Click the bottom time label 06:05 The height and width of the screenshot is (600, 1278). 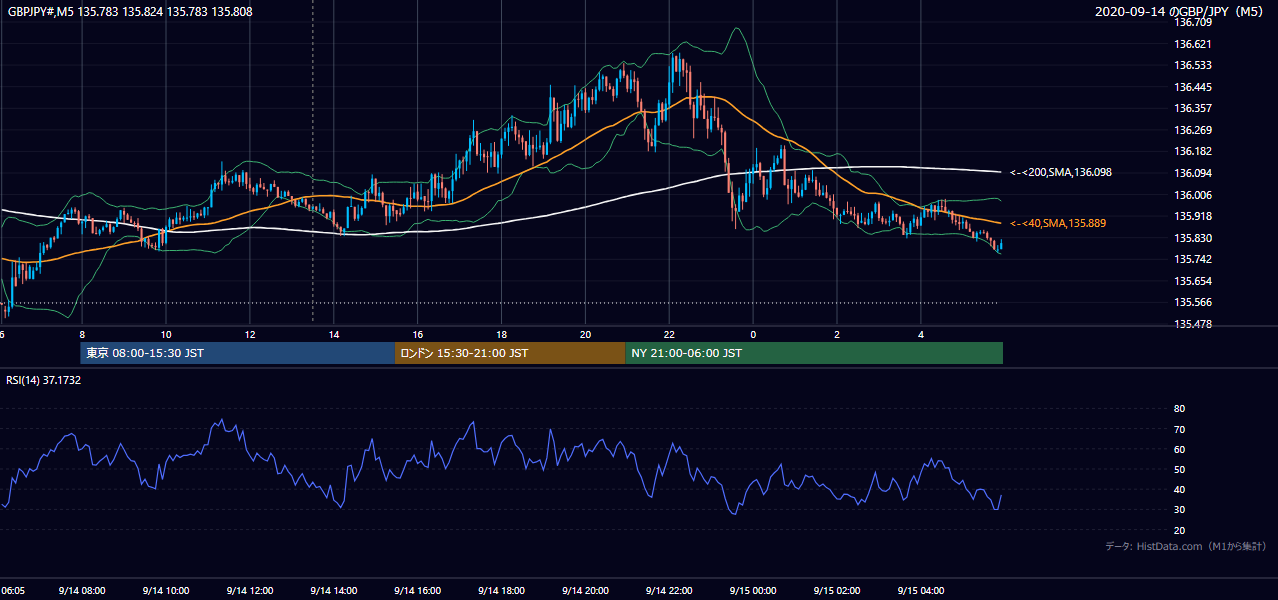coord(12,591)
